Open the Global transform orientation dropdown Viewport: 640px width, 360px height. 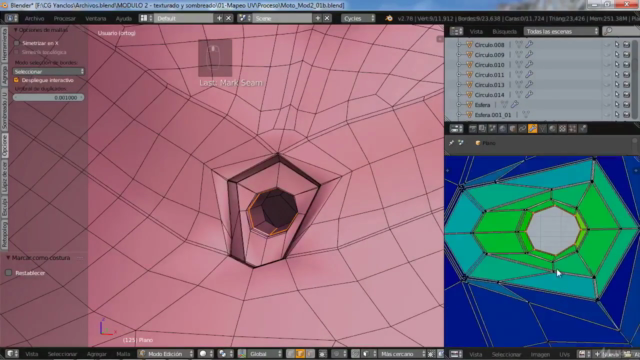(260, 354)
